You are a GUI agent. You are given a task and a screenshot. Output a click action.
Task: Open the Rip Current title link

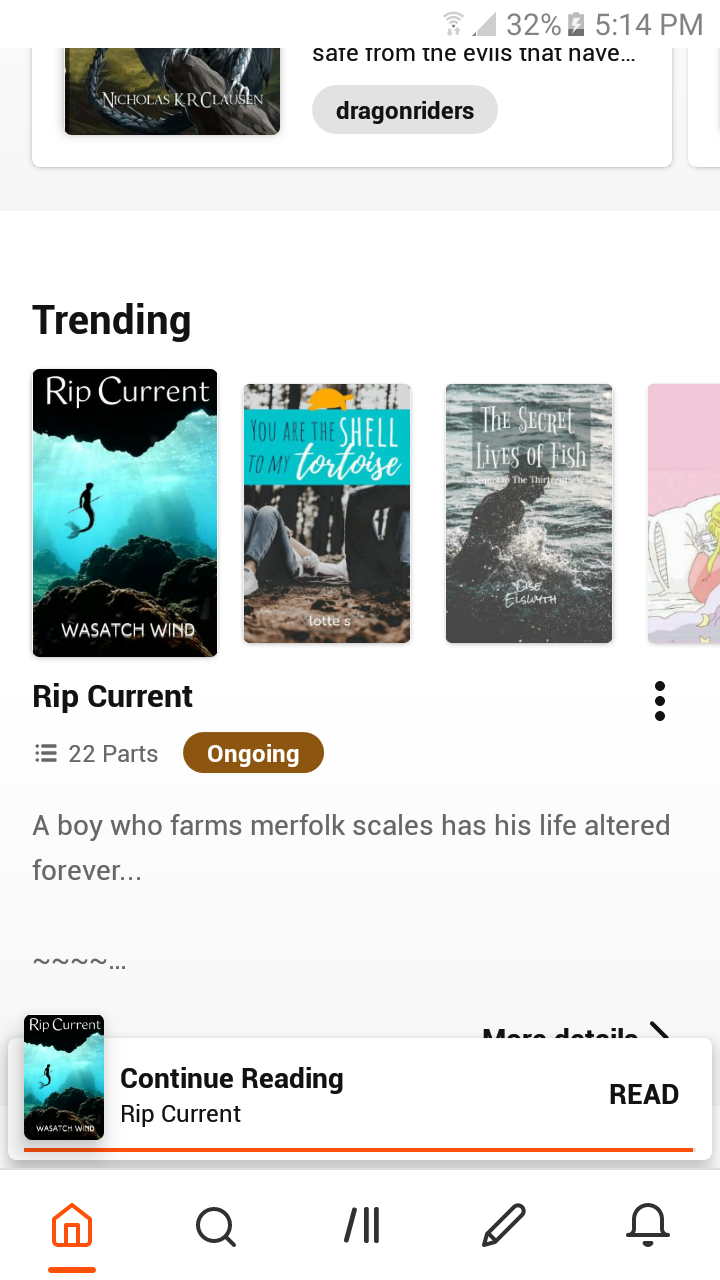pyautogui.click(x=113, y=696)
